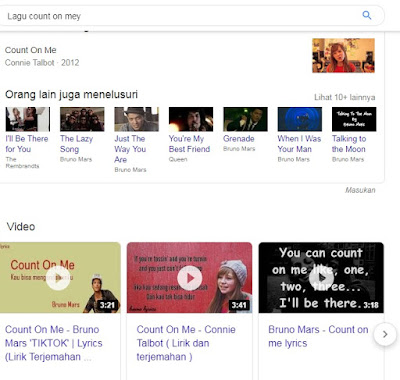Click 'Just The Way You Are' link

[130, 149]
